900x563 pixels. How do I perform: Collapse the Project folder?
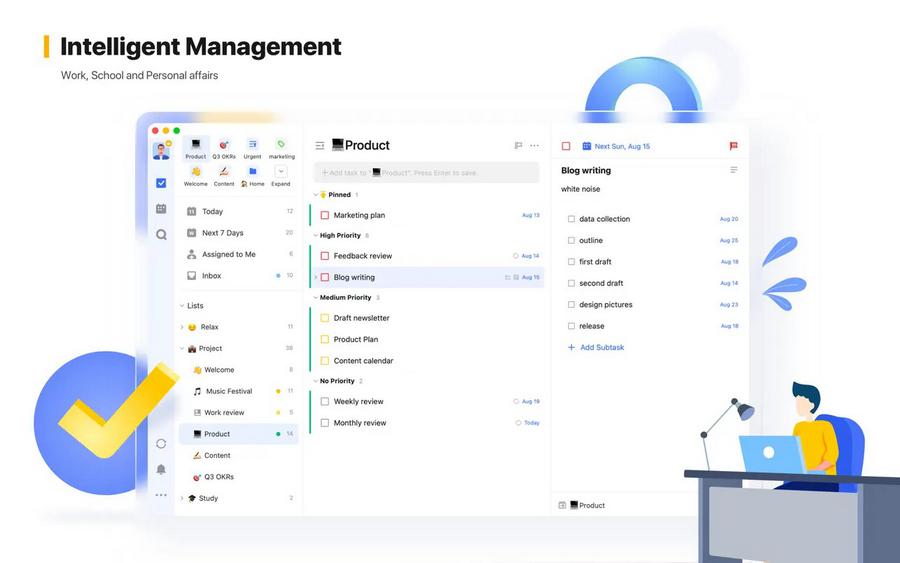point(182,348)
